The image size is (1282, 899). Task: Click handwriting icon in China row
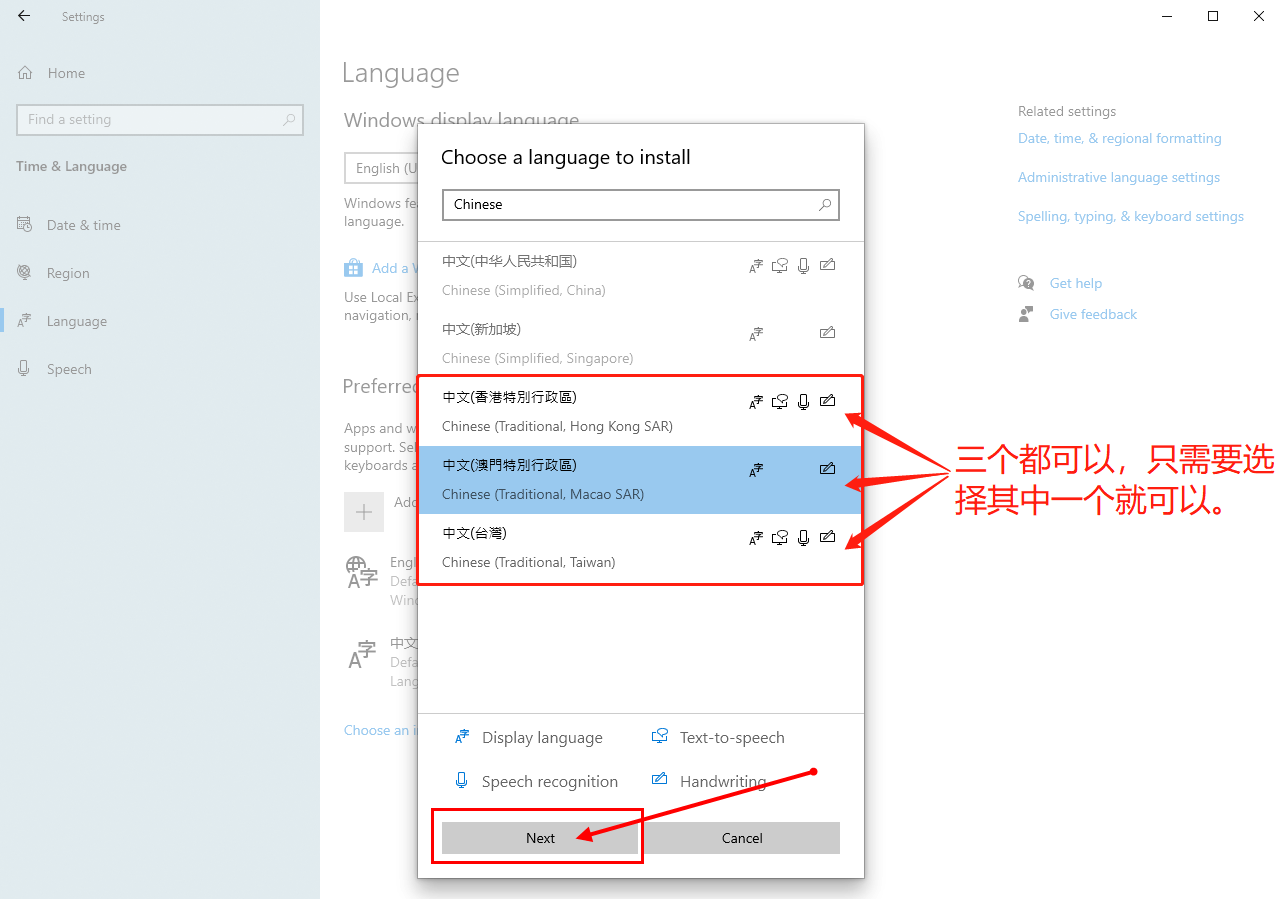pyautogui.click(x=827, y=265)
